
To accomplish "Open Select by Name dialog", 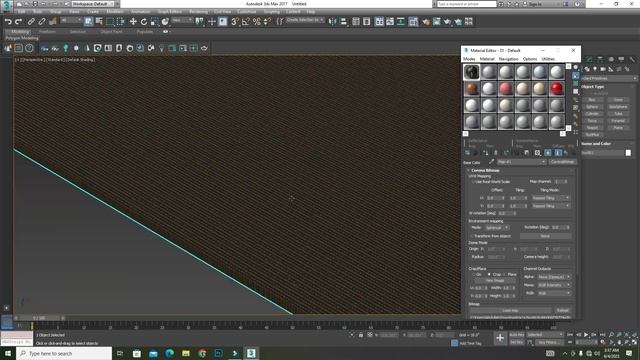I will [x=99, y=22].
